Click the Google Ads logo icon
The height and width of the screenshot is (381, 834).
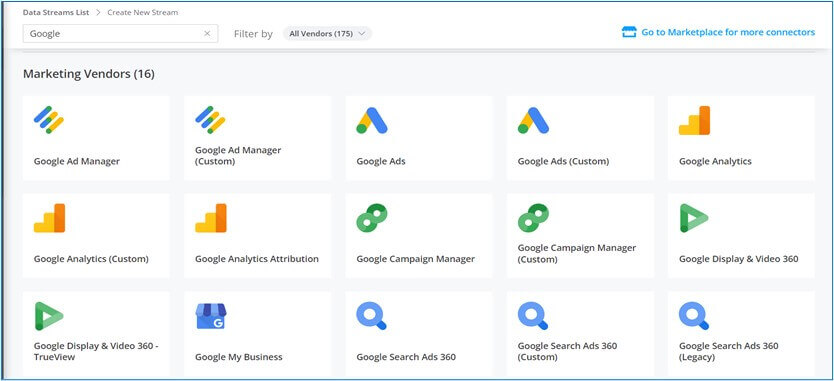[x=372, y=120]
